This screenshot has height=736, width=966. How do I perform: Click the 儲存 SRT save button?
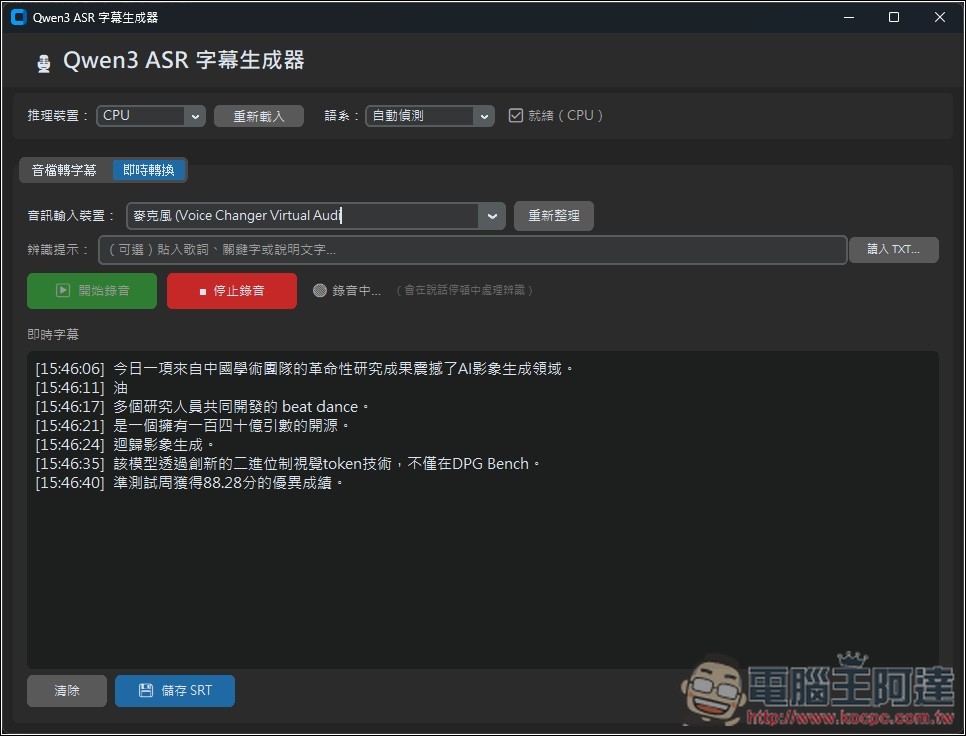point(174,690)
